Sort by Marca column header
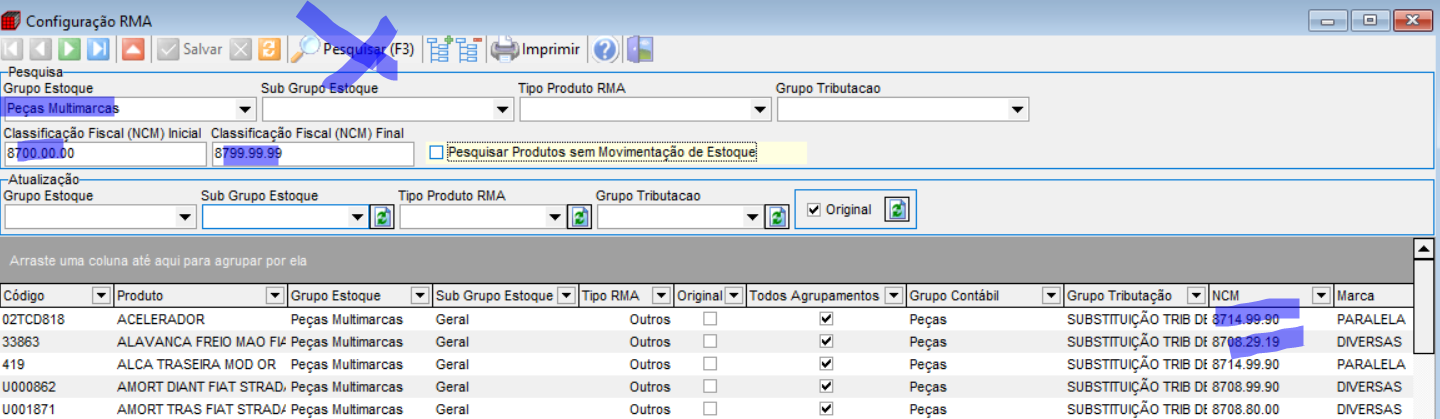 tap(1372, 296)
